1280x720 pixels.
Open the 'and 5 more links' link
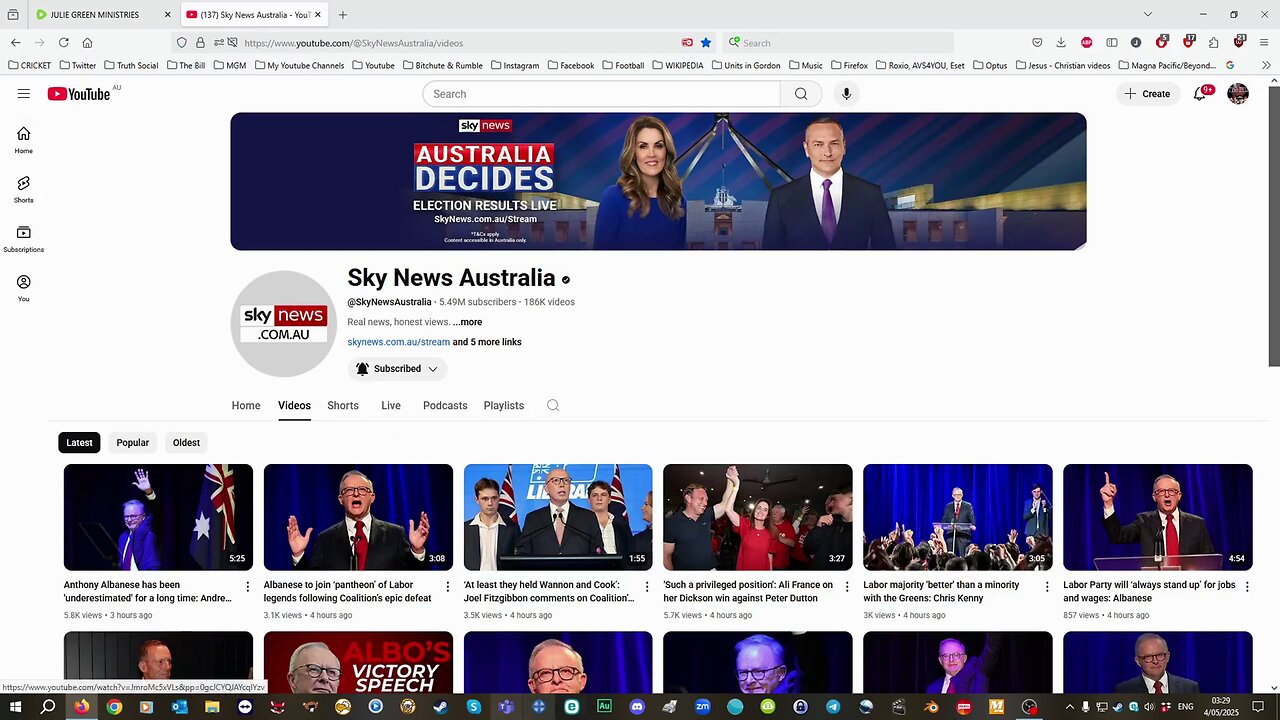pyautogui.click(x=487, y=342)
